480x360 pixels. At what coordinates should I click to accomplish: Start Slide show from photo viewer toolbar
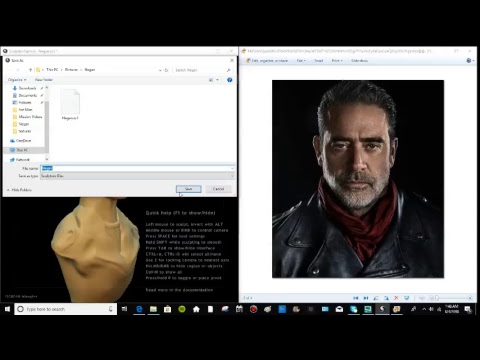(359, 61)
